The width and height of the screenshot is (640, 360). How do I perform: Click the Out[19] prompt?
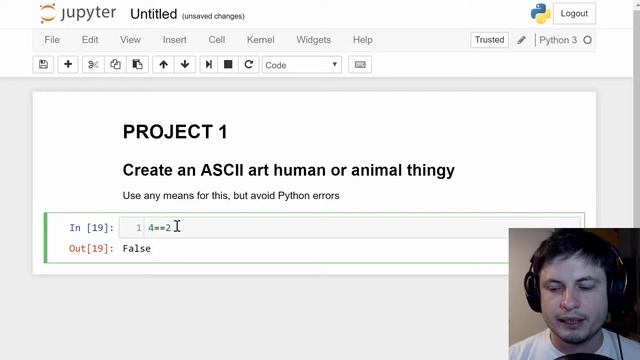tap(91, 249)
